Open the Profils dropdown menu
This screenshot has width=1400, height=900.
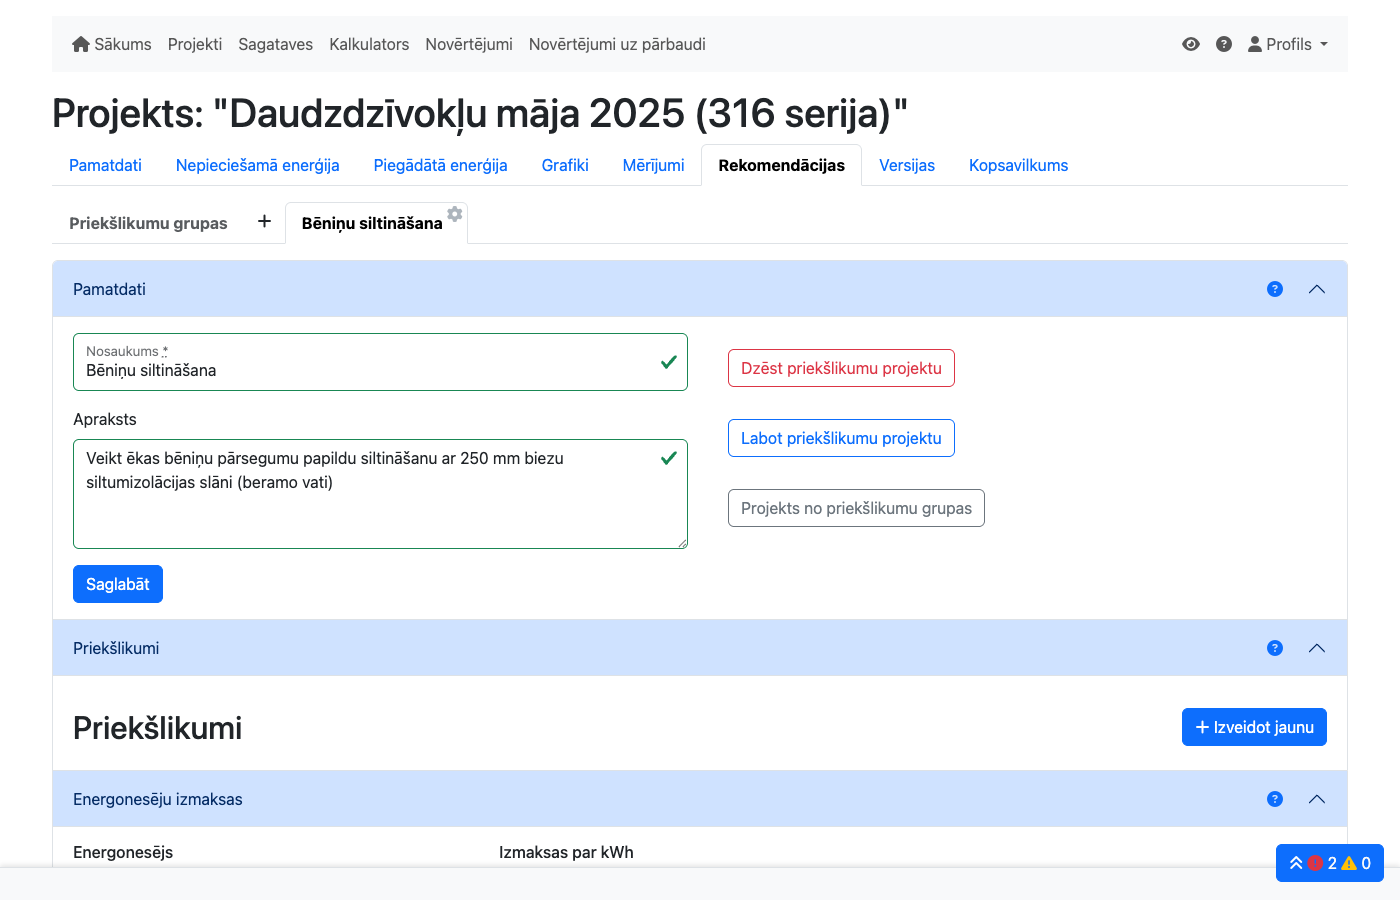click(x=1288, y=44)
